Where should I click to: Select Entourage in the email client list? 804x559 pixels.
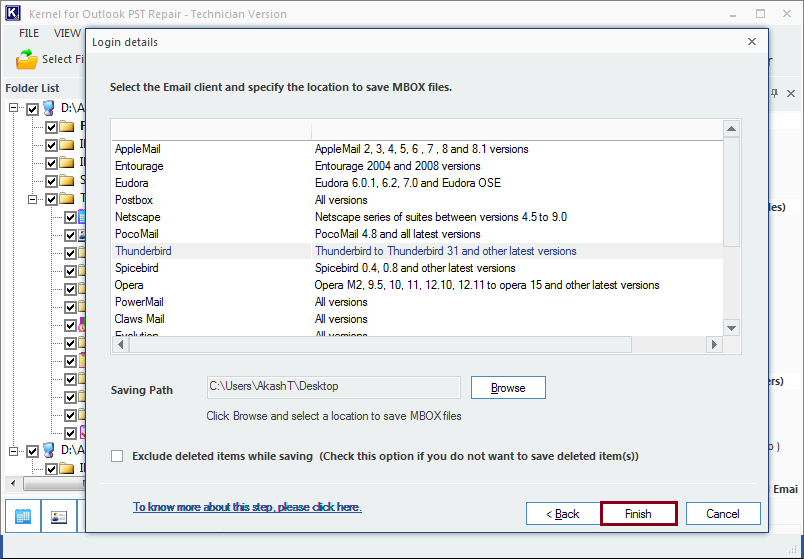click(x=139, y=166)
